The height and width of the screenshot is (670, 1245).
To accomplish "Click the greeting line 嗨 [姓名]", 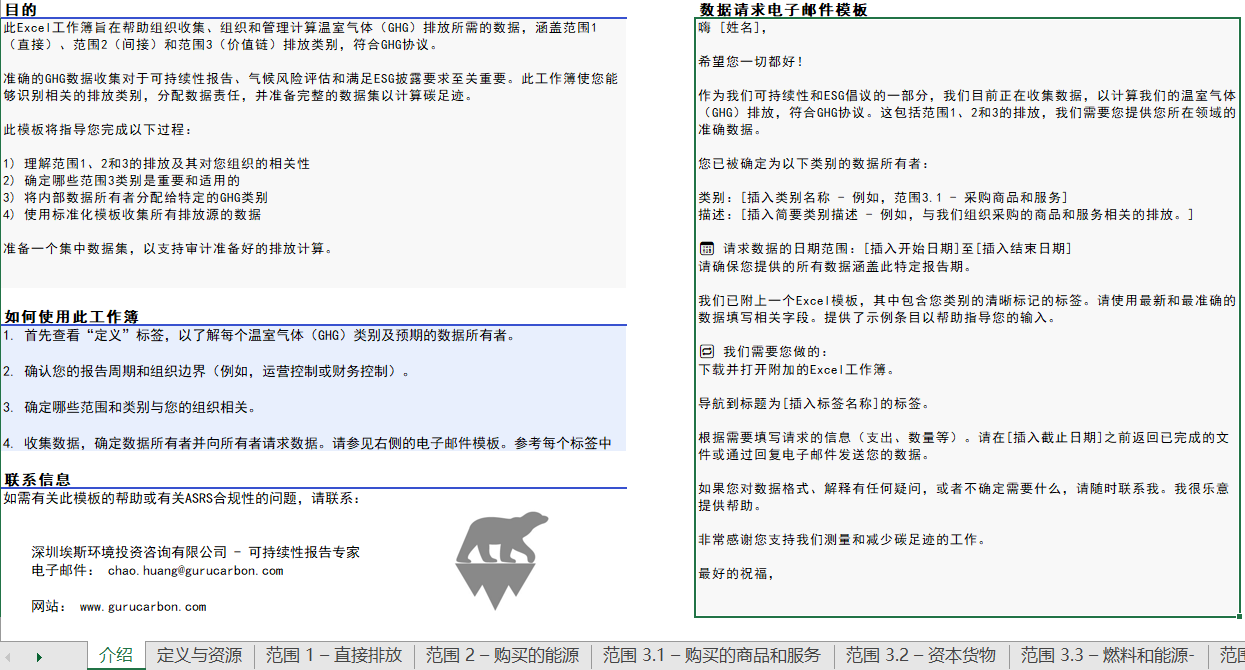I will click(734, 28).
